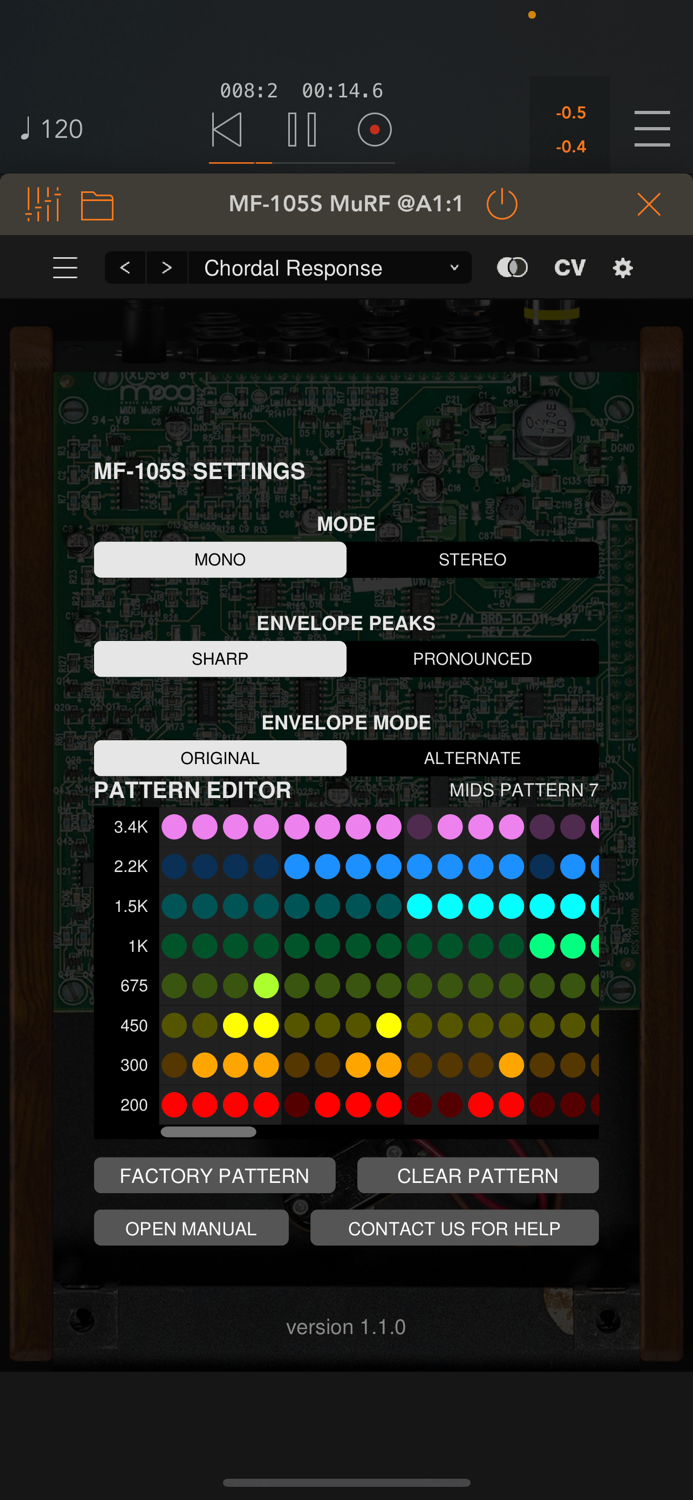Viewport: 693px width, 1500px height.
Task: Open the orange folder browser icon
Action: point(97,205)
